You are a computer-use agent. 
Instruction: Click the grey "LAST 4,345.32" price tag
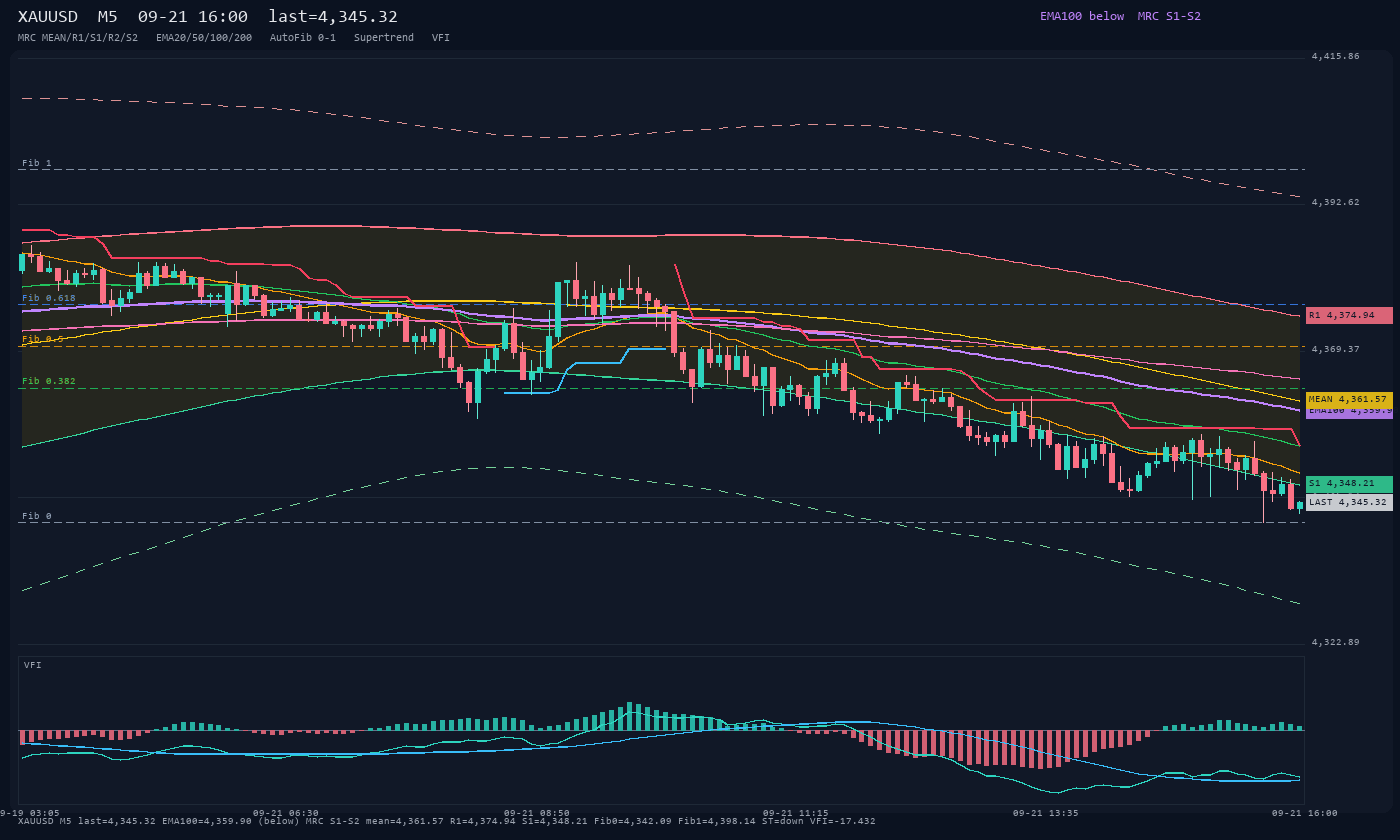coord(1349,502)
